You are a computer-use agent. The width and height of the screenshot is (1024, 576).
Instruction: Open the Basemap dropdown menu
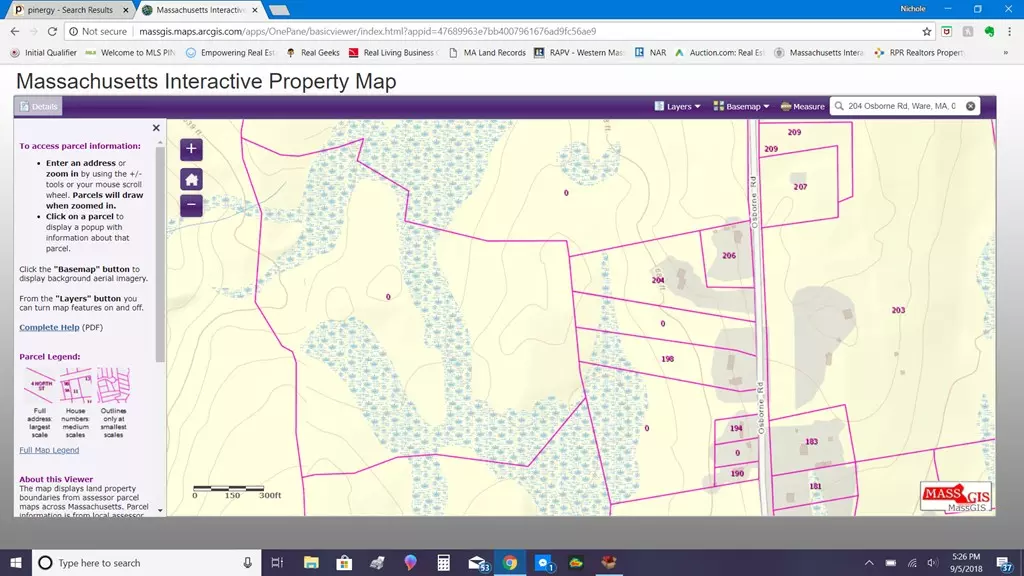click(741, 106)
